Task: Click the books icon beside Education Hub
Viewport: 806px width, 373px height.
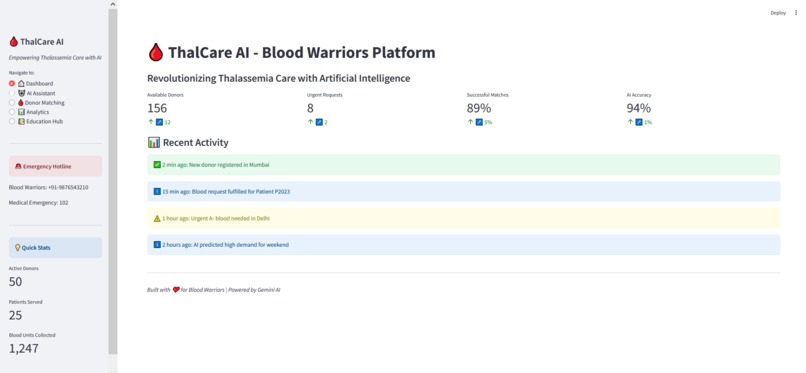Action: coord(21,121)
